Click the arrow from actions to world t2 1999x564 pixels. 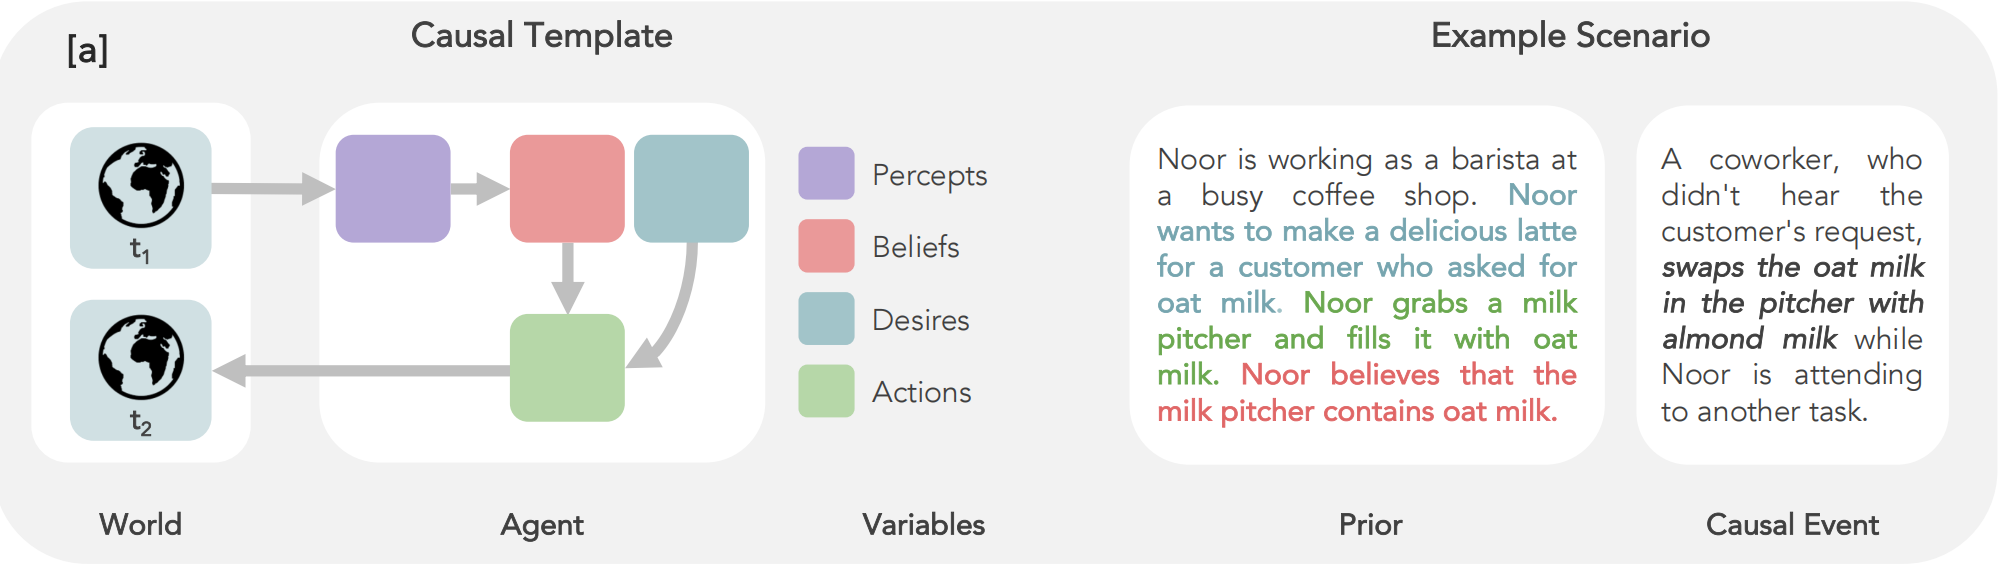(x=361, y=371)
